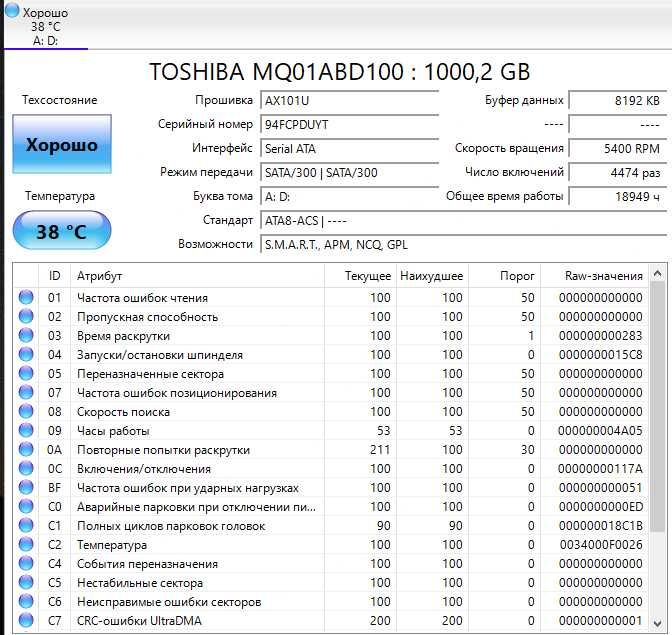Image resolution: width=672 pixels, height=635 pixels.
Task: Select the Запуски/остановки шпинделя row
Action: [x=331, y=354]
